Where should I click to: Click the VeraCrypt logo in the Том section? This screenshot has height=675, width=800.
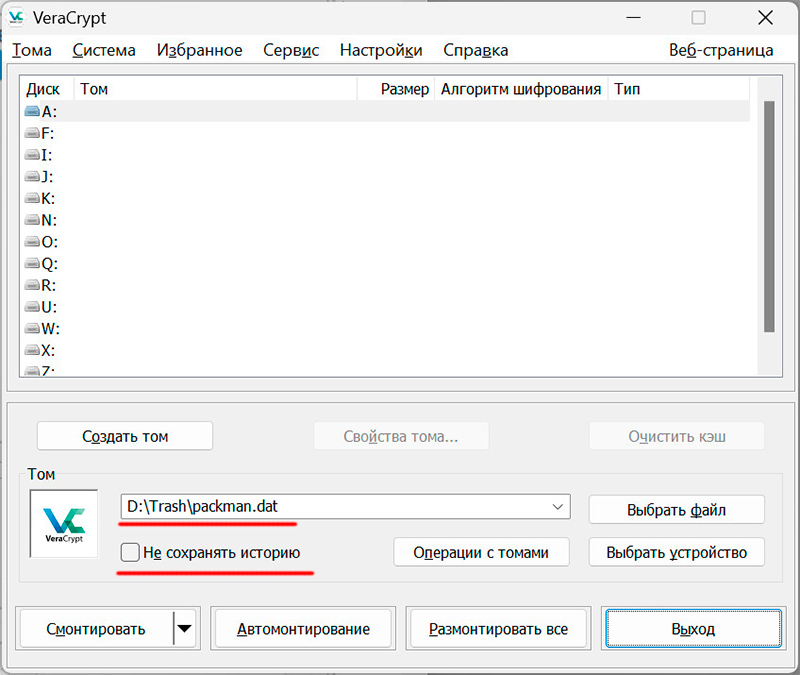[x=64, y=523]
